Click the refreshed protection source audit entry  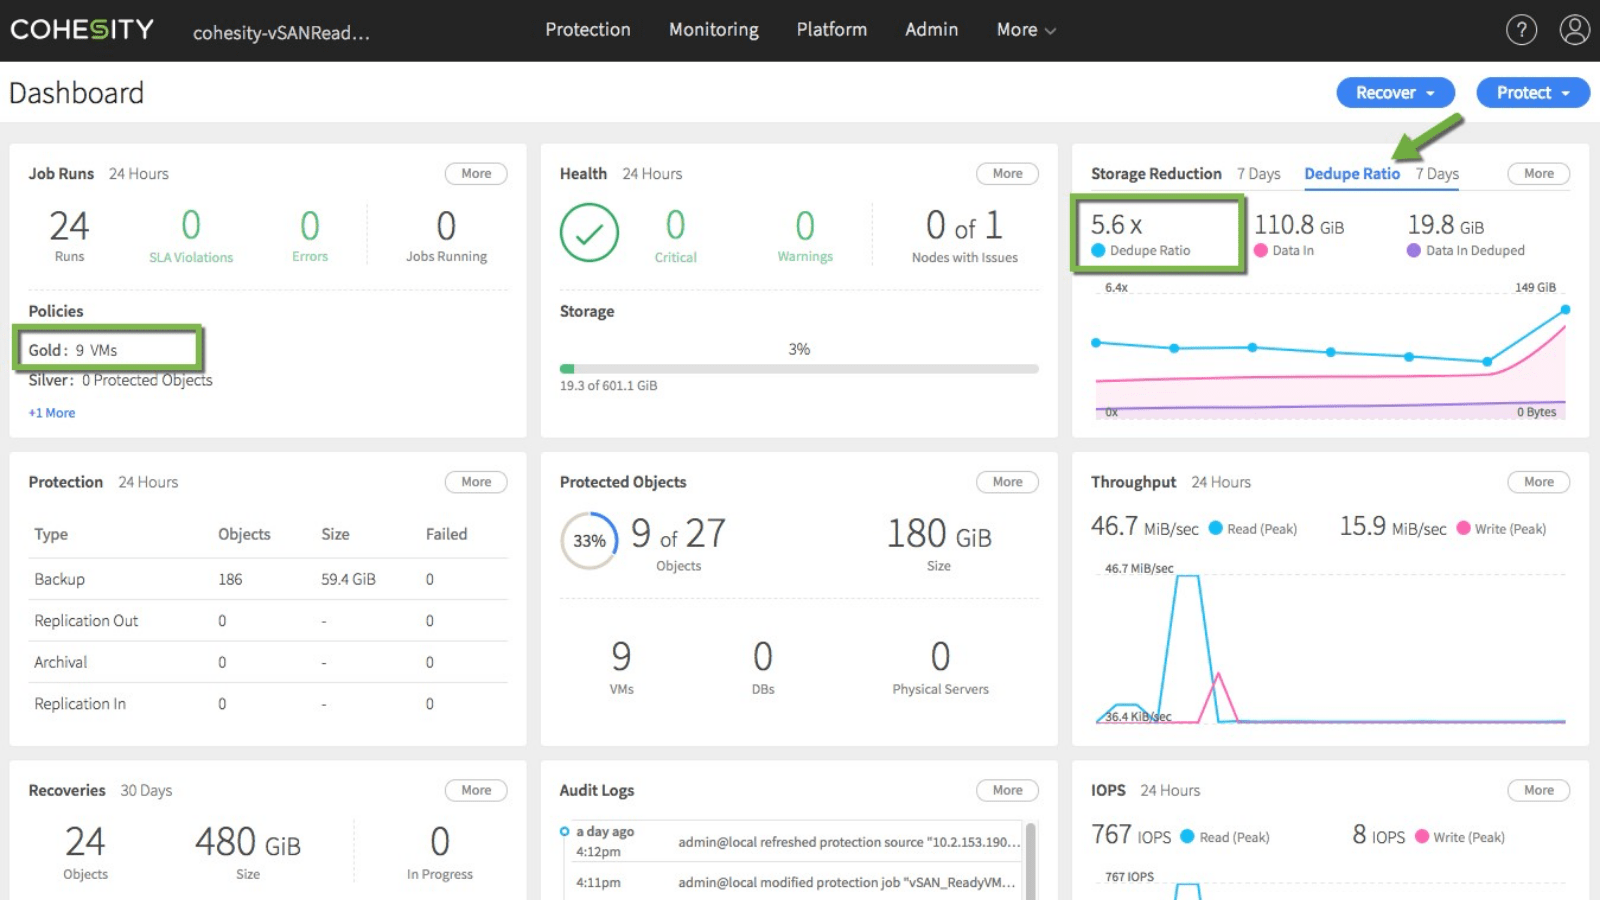[x=849, y=842]
